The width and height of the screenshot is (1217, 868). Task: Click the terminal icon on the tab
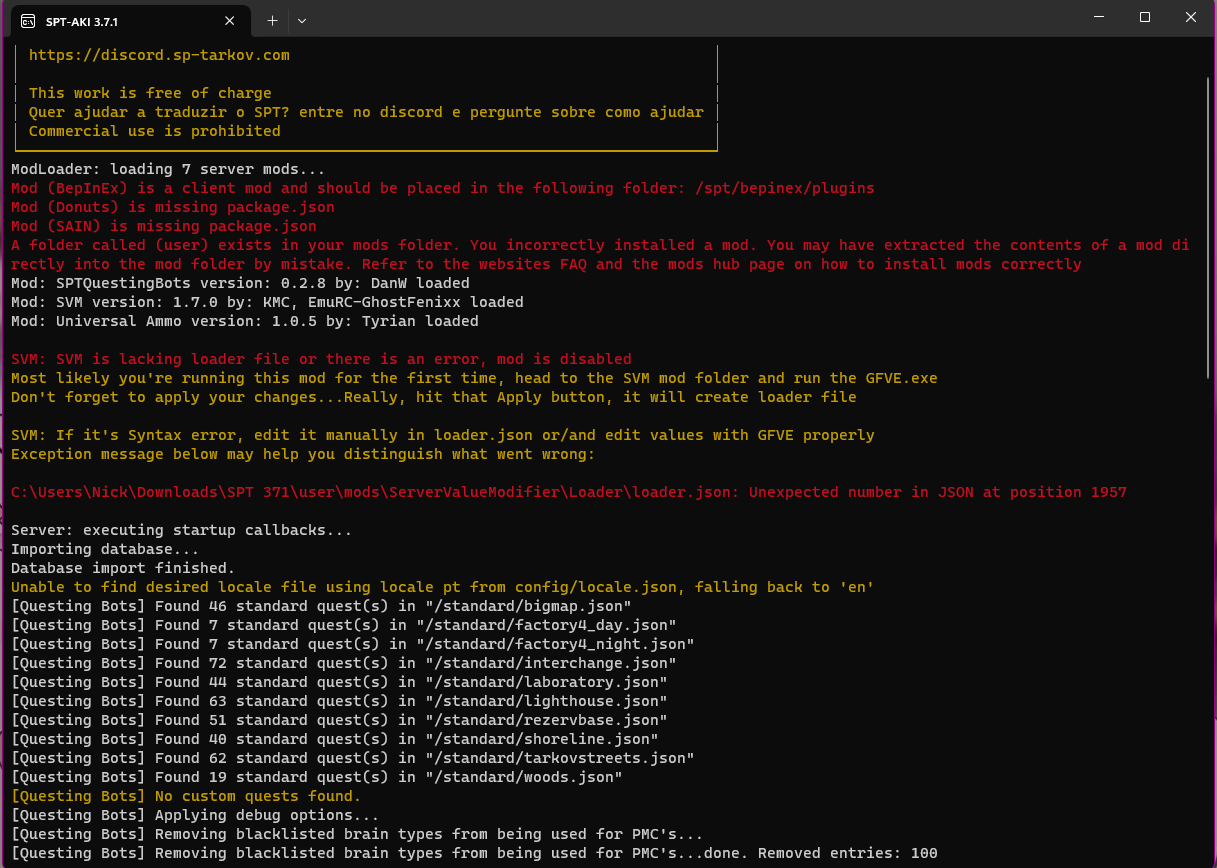click(28, 21)
